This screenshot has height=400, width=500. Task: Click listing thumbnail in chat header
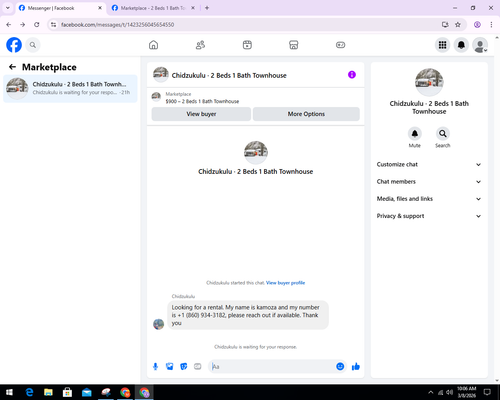click(161, 75)
